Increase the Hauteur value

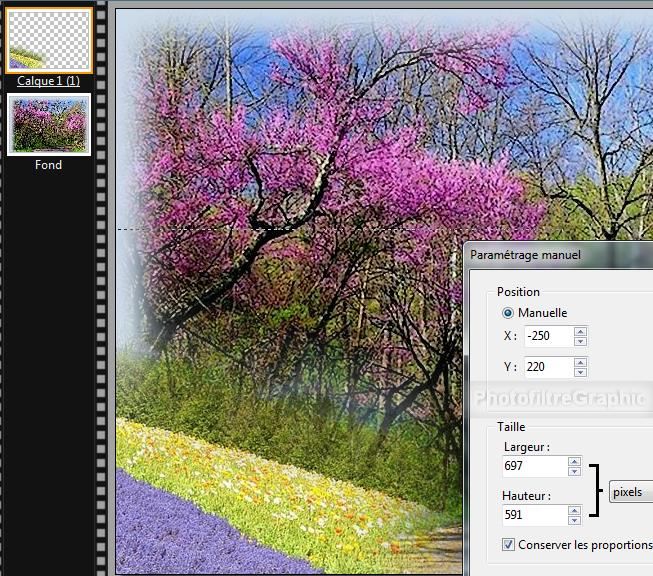pos(575,510)
